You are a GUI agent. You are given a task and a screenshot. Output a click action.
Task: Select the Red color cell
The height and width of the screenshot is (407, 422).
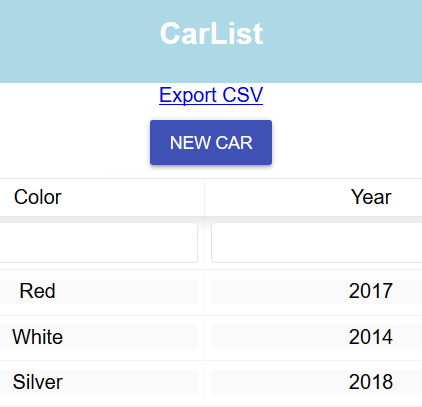tap(99, 291)
